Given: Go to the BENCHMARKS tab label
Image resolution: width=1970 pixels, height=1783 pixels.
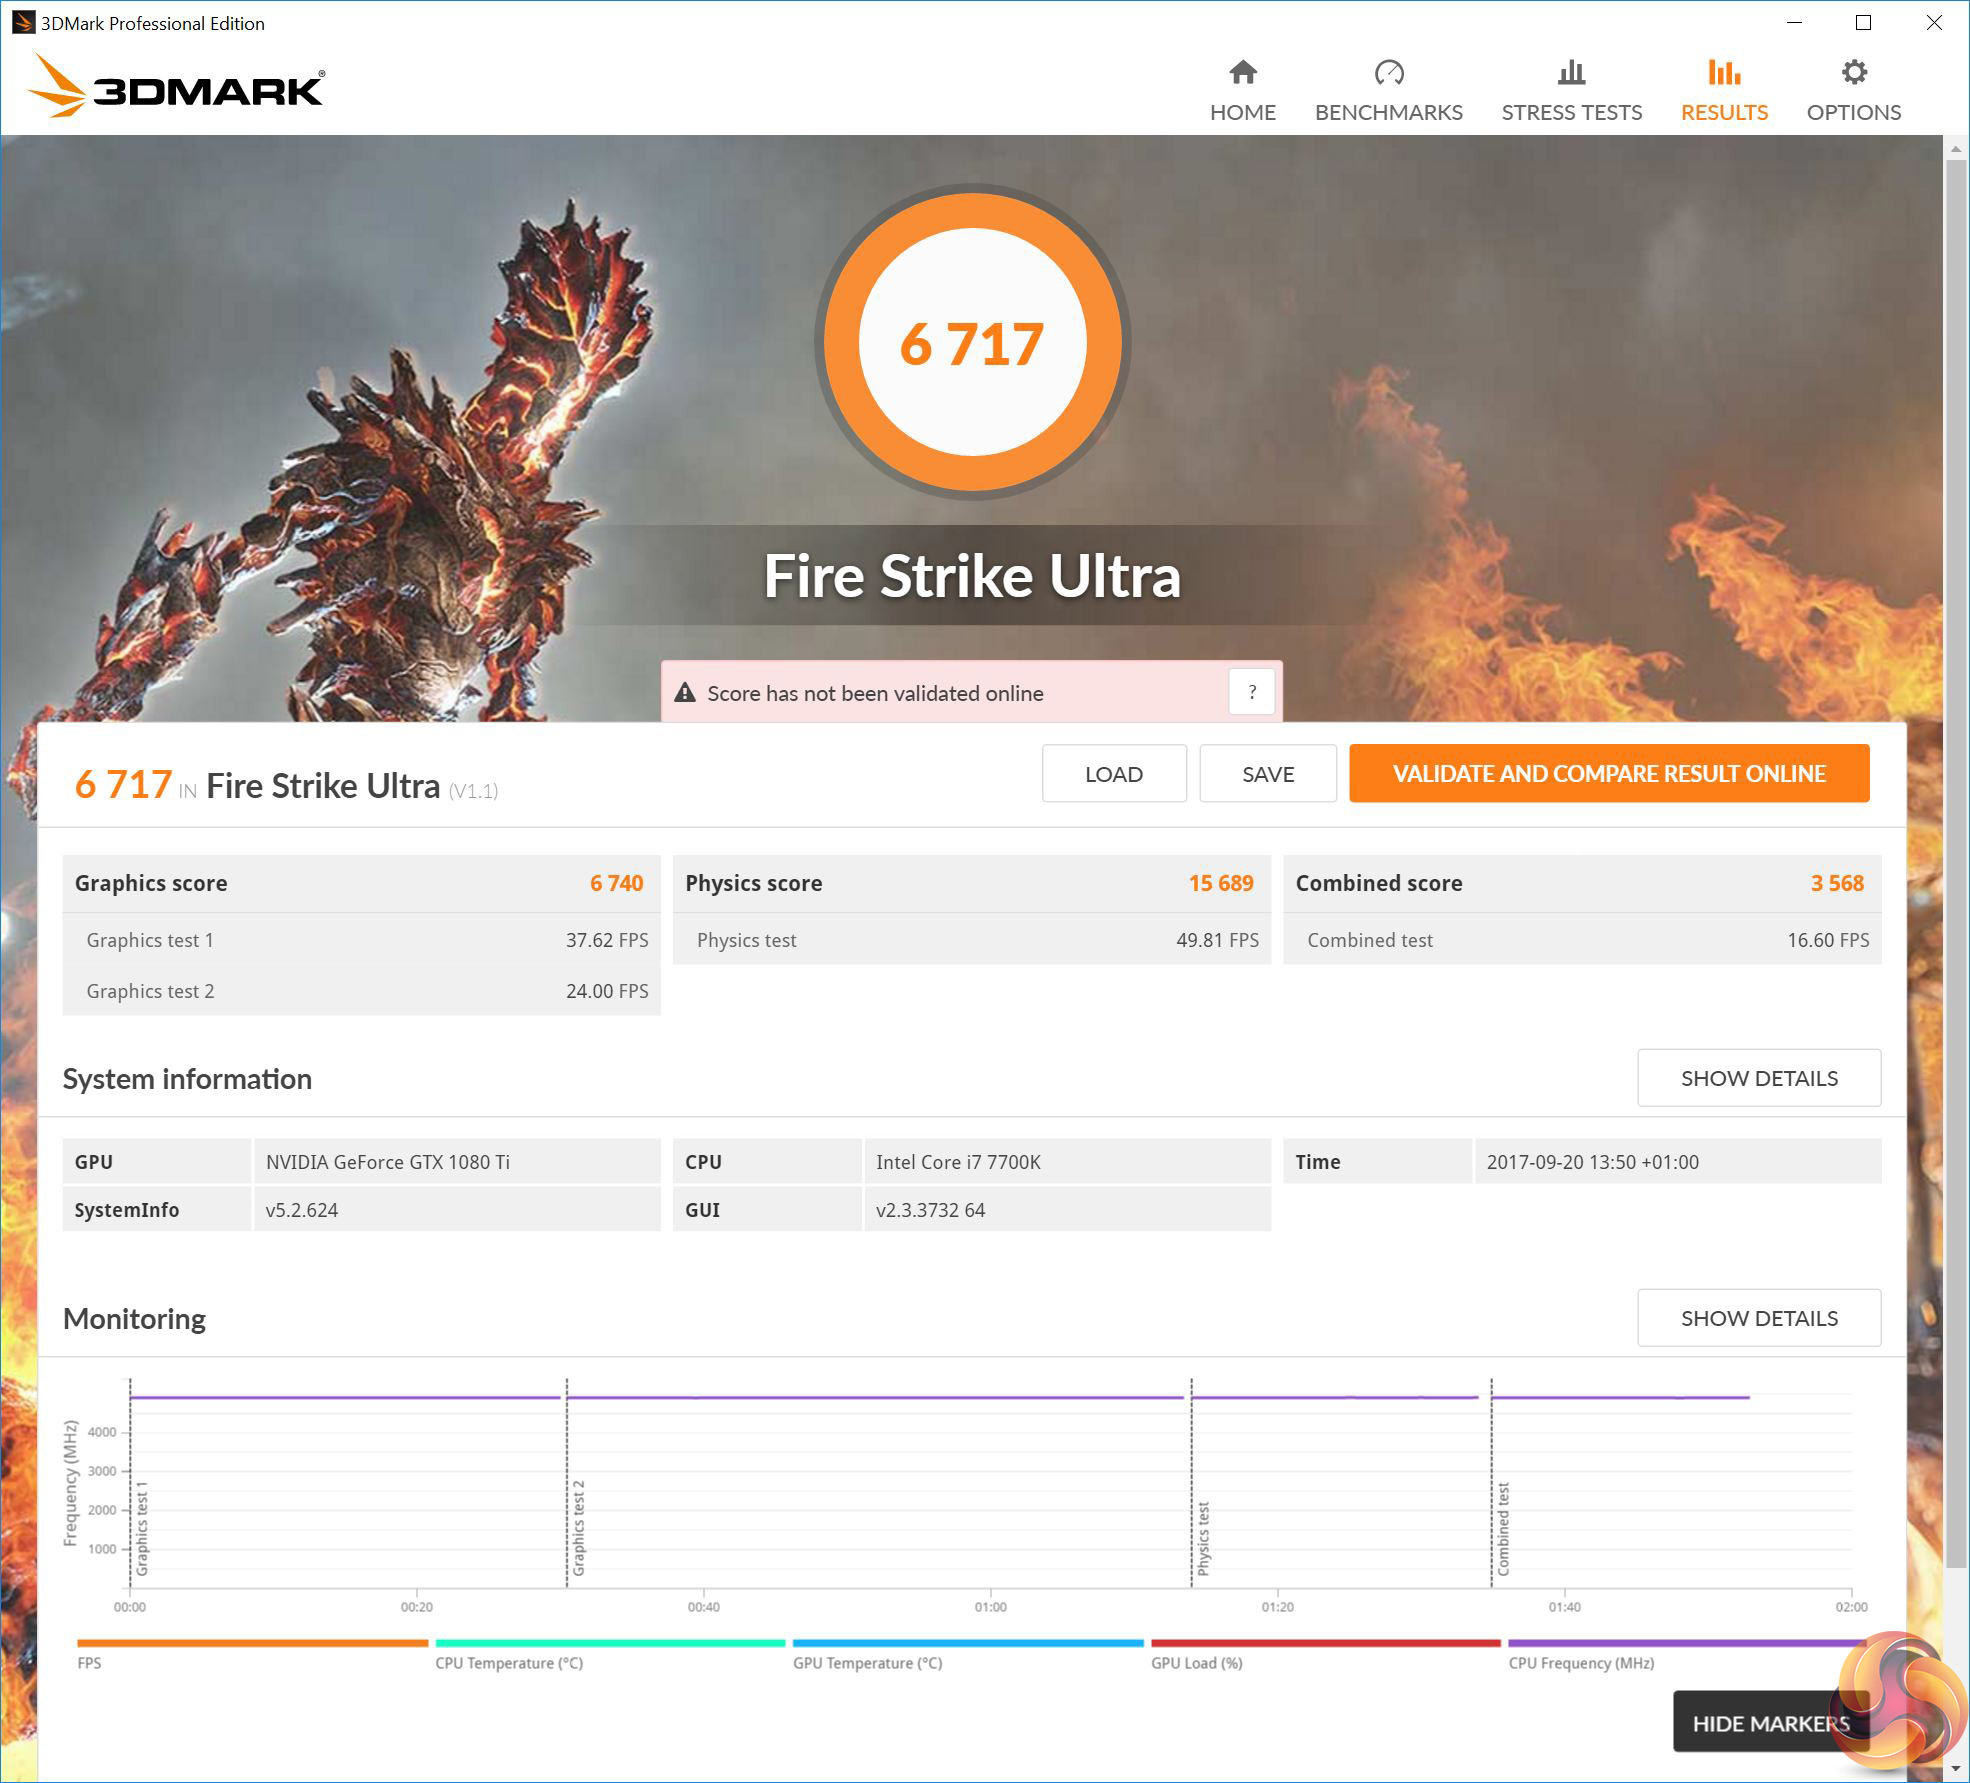Looking at the screenshot, I should (1388, 112).
